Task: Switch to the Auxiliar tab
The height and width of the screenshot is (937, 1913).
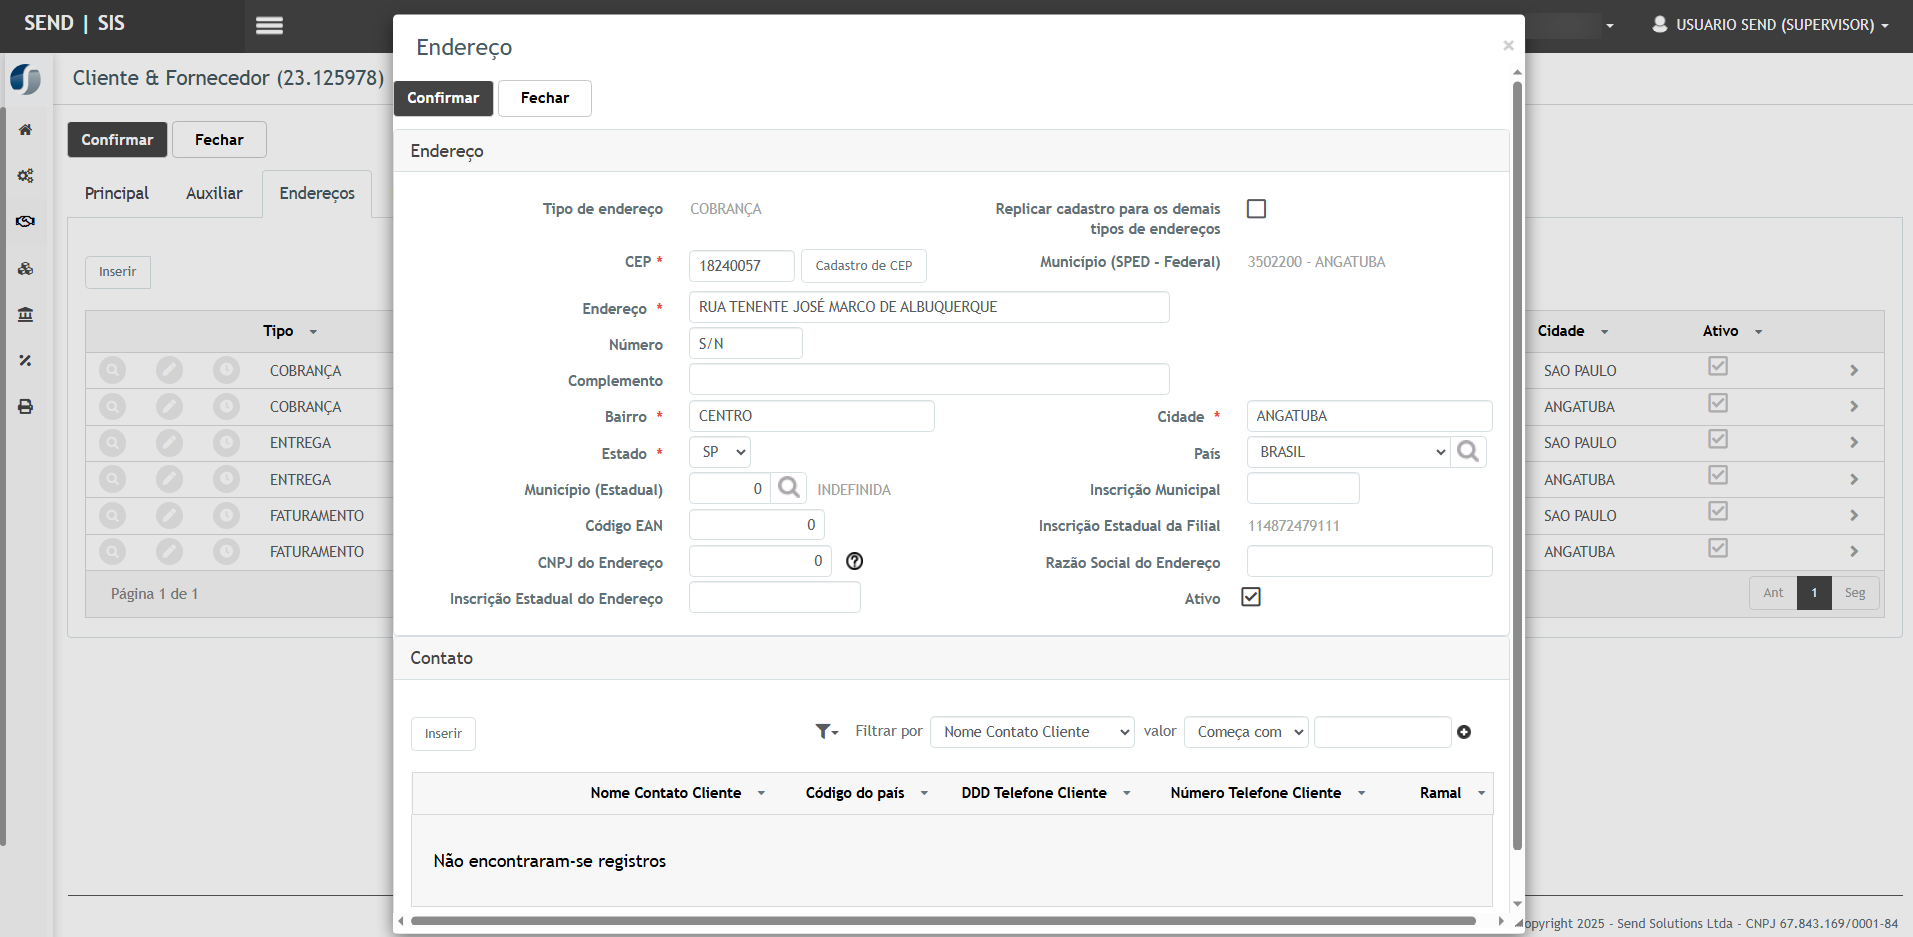Action: (x=214, y=193)
